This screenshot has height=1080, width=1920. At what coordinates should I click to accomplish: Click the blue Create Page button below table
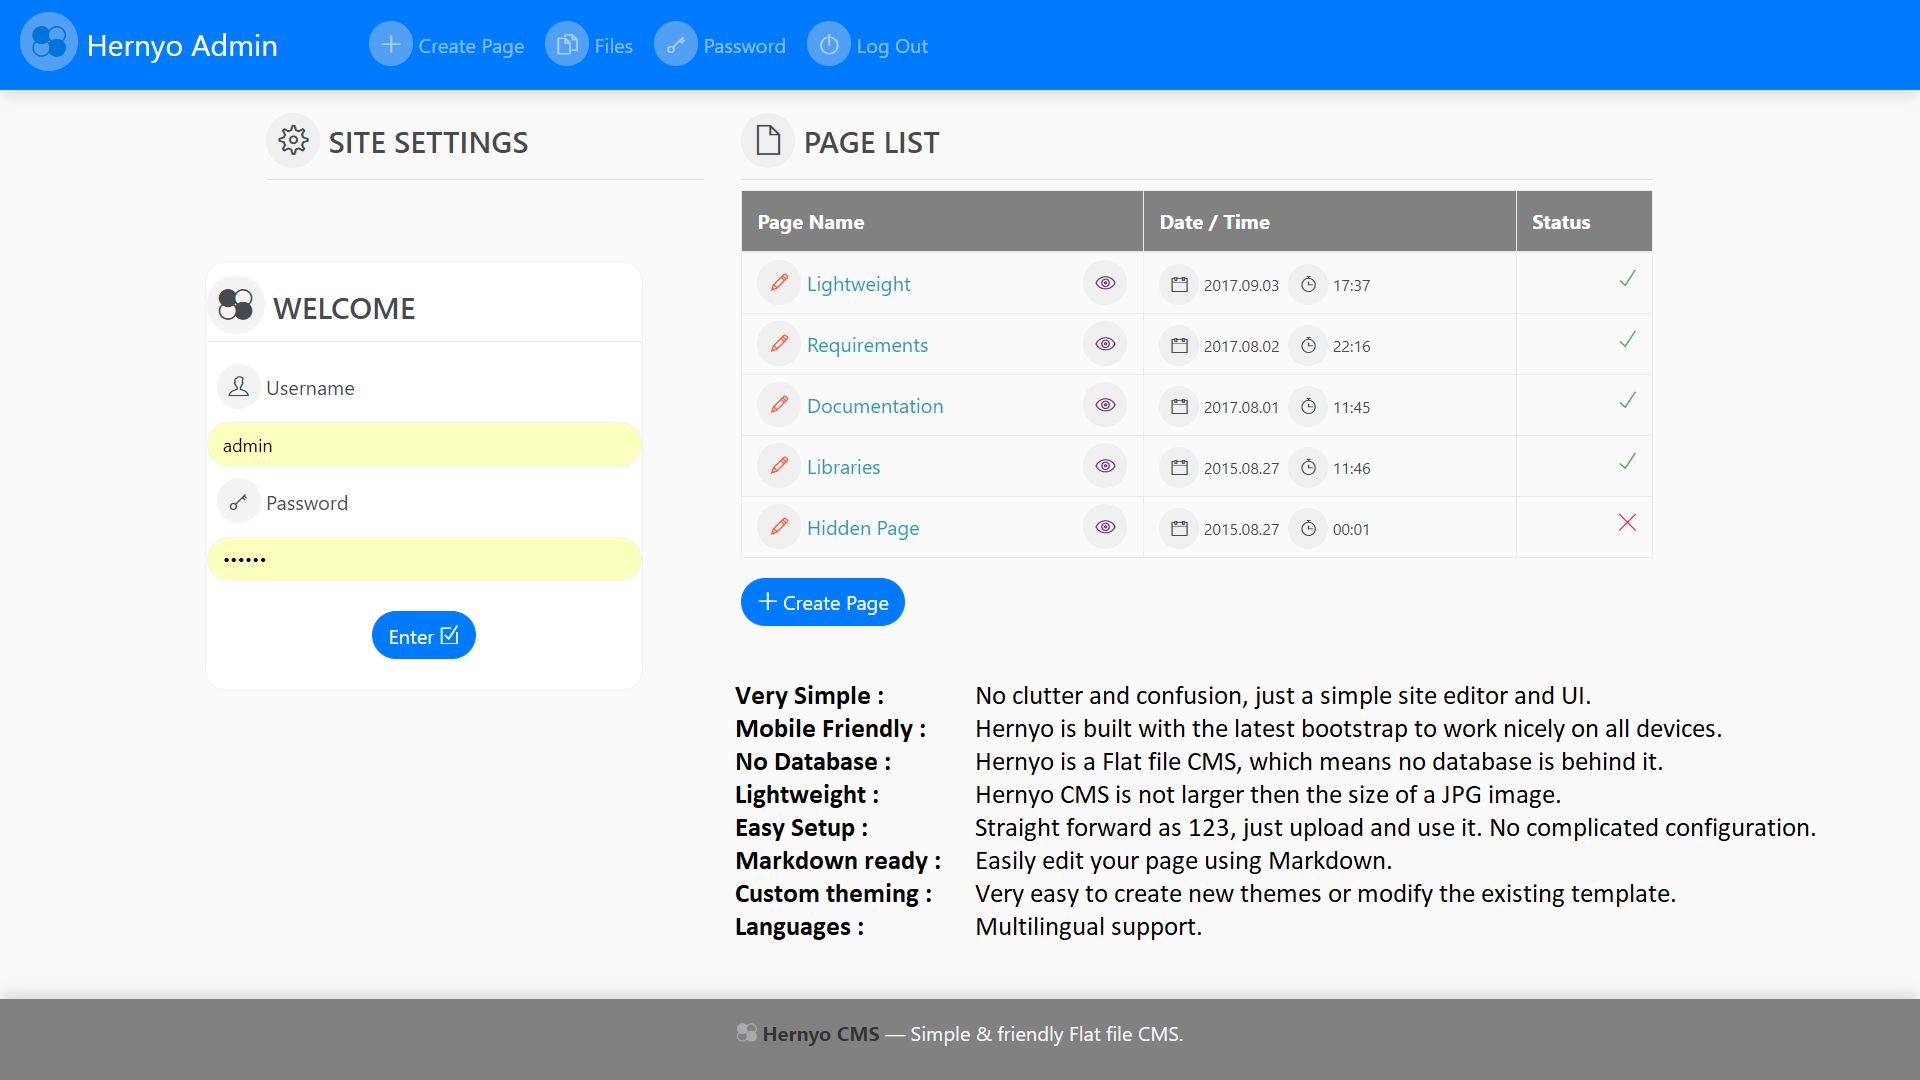pos(822,603)
